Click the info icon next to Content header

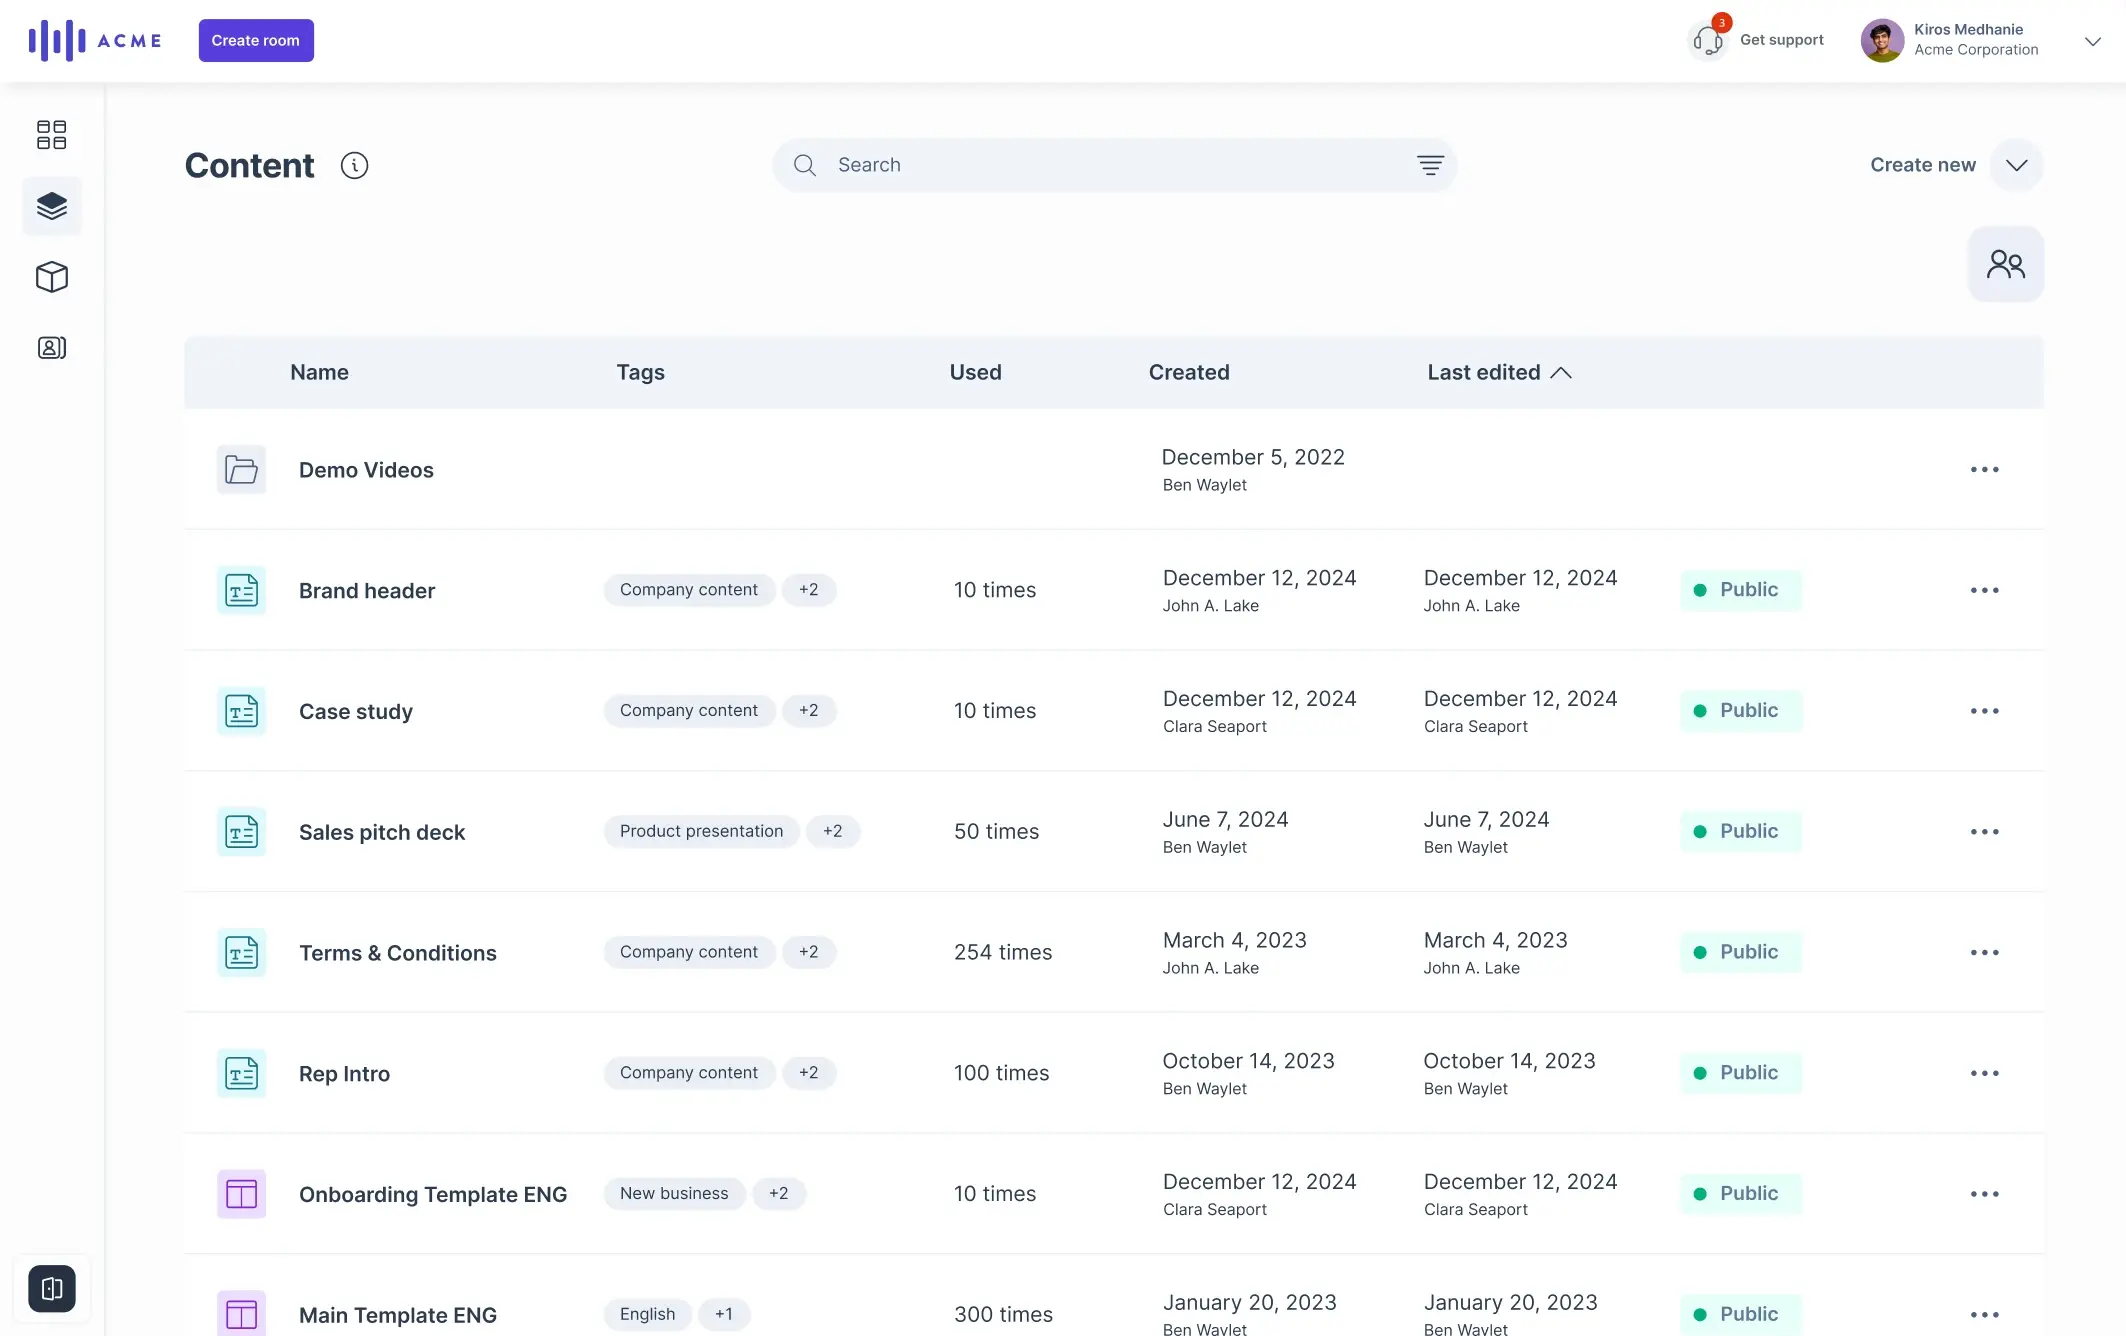pos(352,165)
